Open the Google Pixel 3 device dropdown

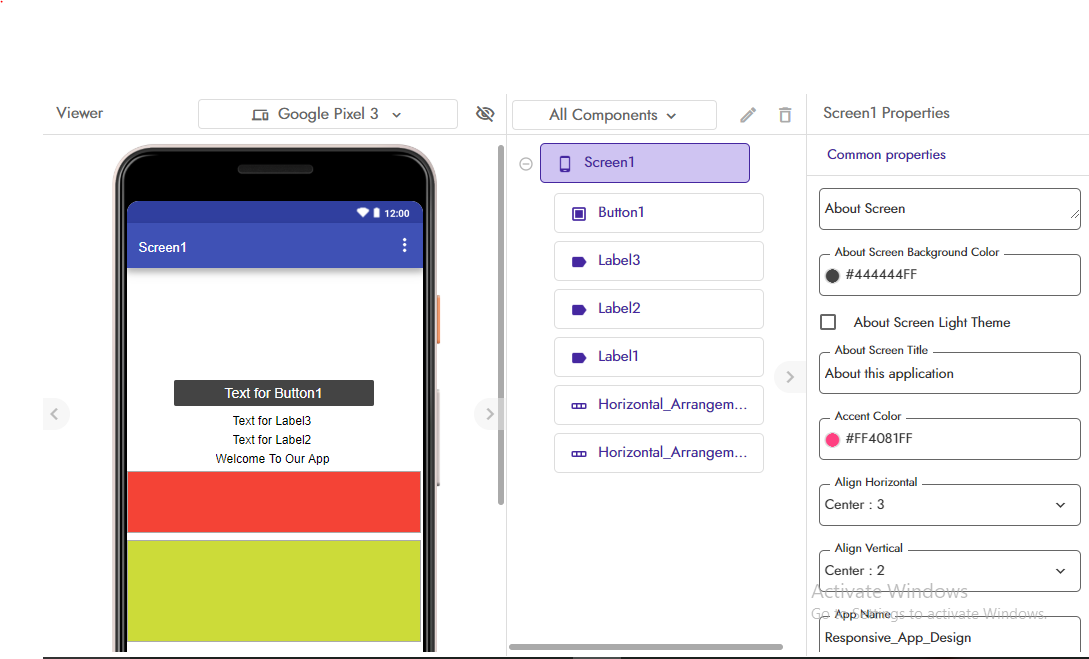328,114
